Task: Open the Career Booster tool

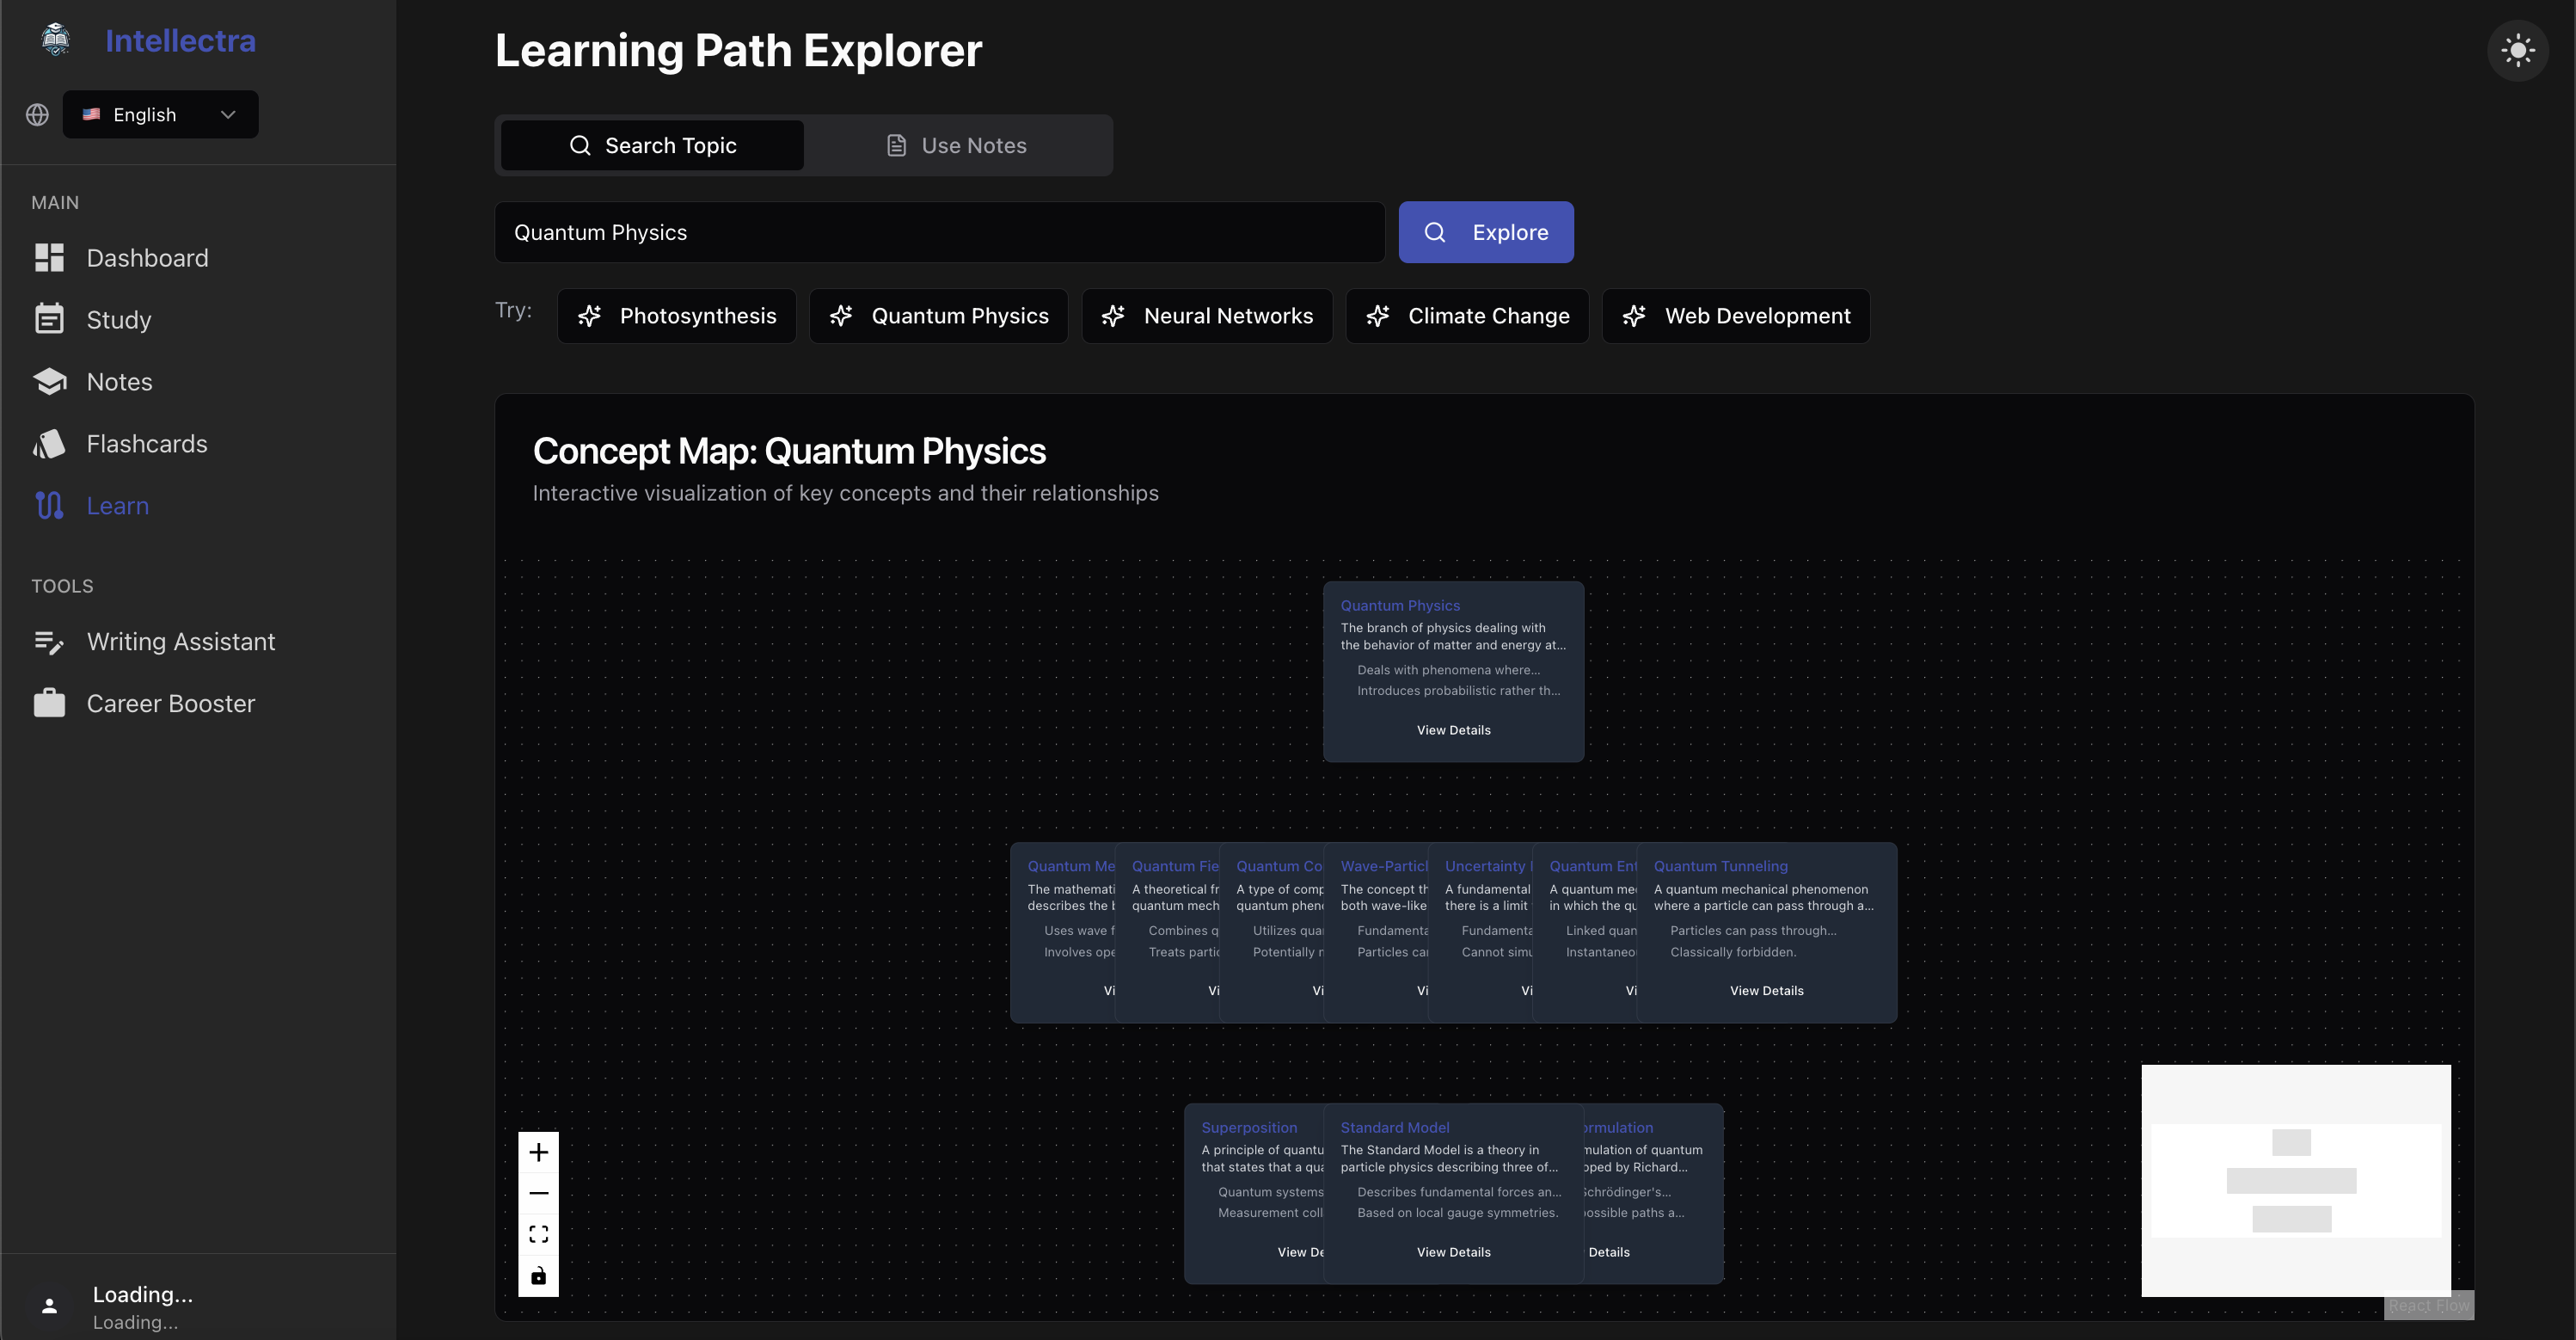Action: coord(170,704)
